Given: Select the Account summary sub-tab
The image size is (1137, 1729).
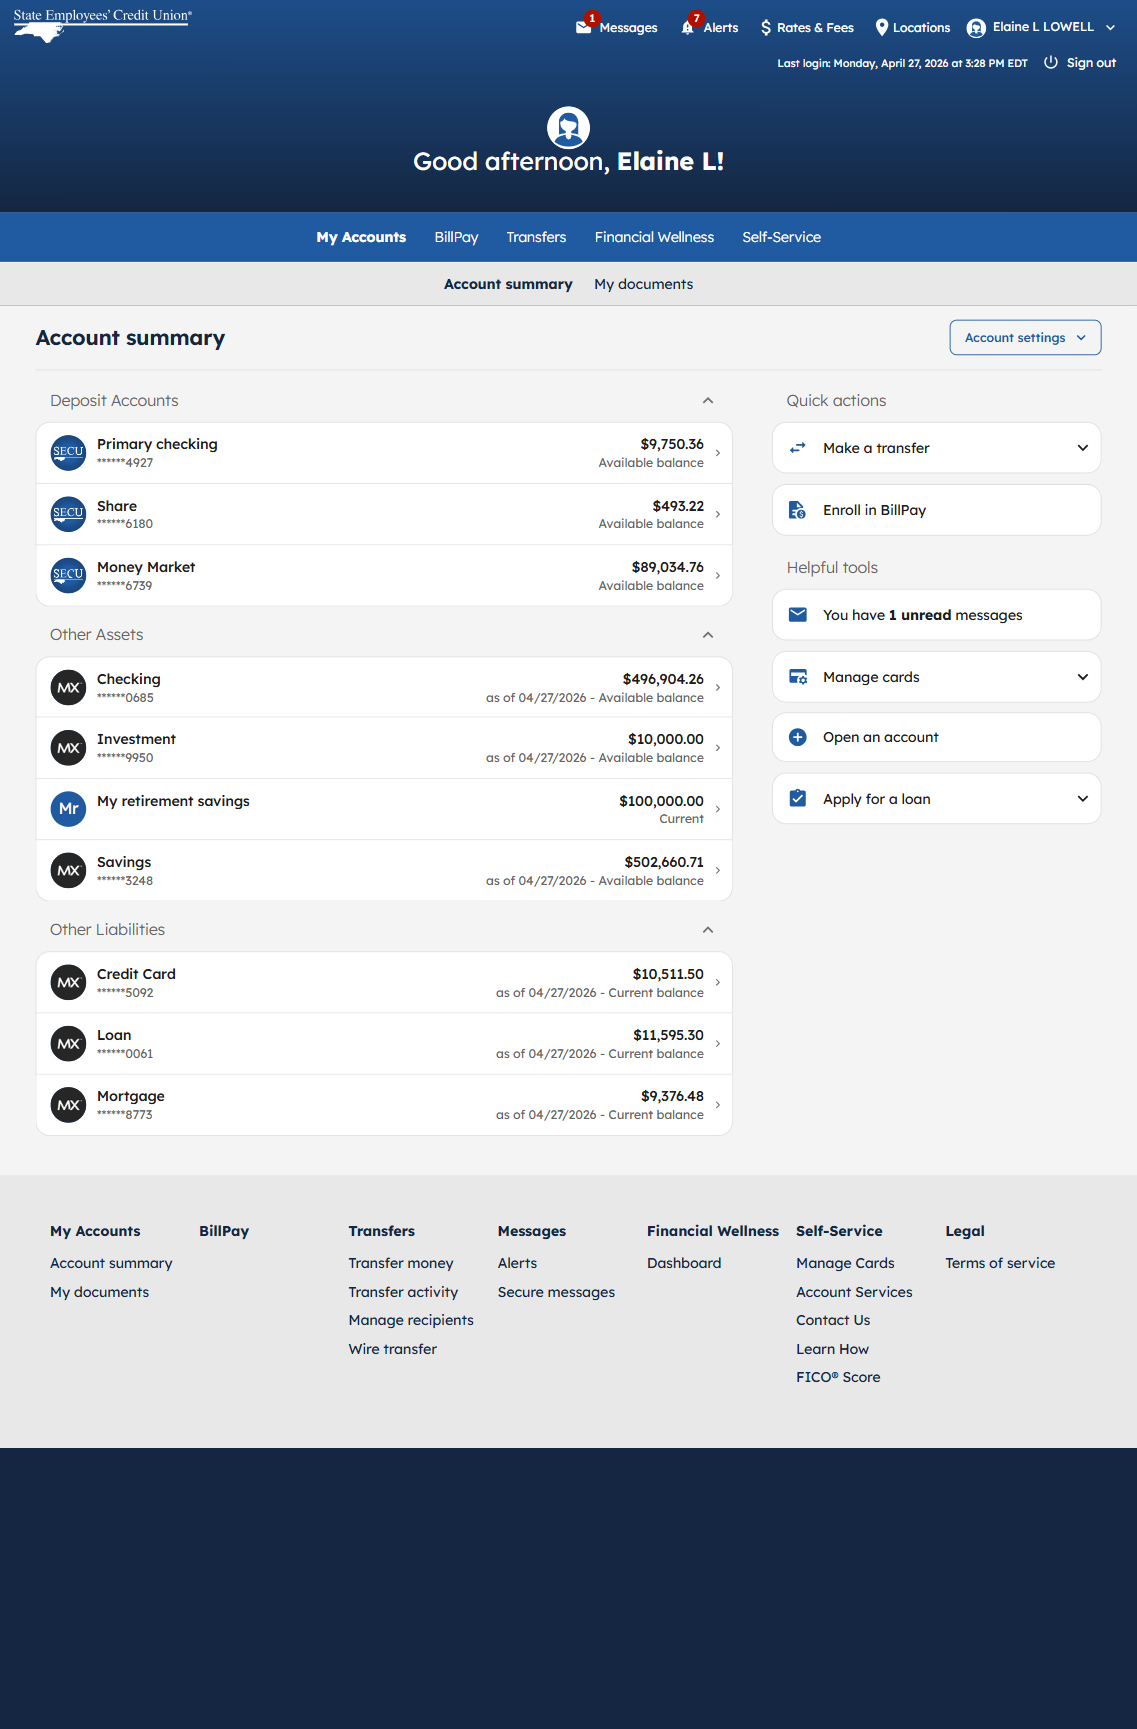Looking at the screenshot, I should tap(508, 284).
